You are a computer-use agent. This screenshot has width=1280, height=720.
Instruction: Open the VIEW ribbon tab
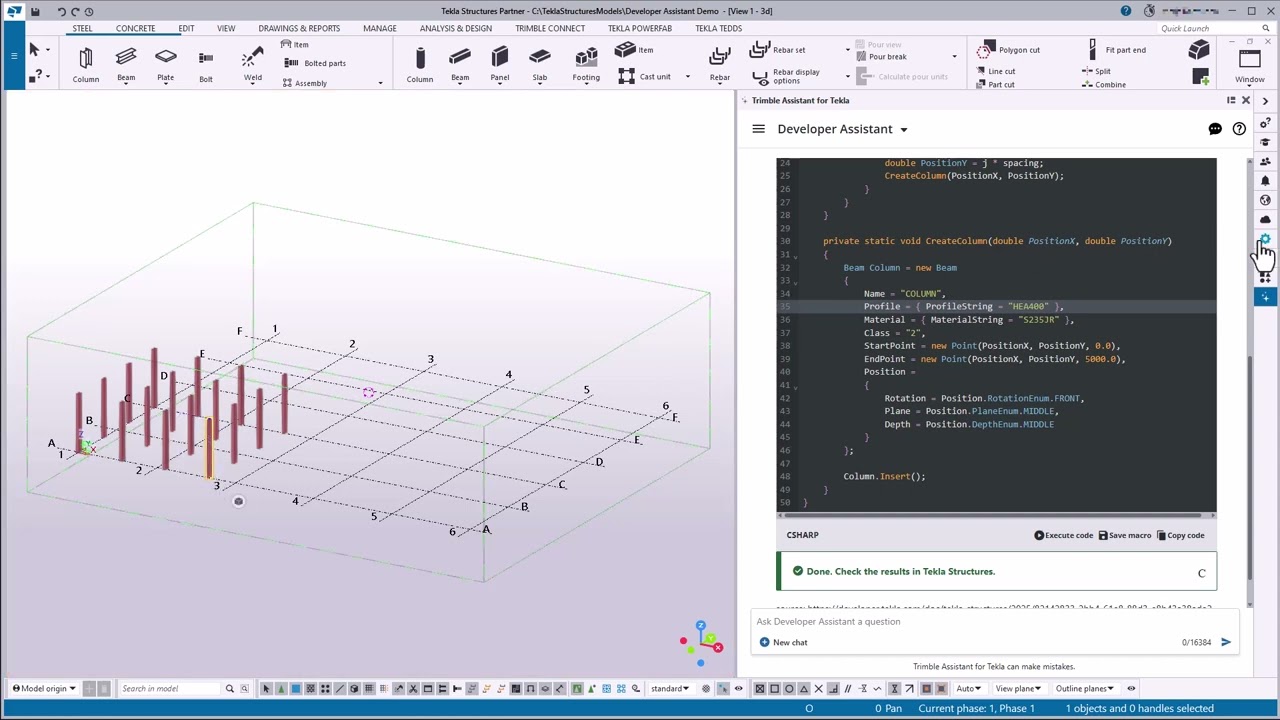(x=226, y=28)
